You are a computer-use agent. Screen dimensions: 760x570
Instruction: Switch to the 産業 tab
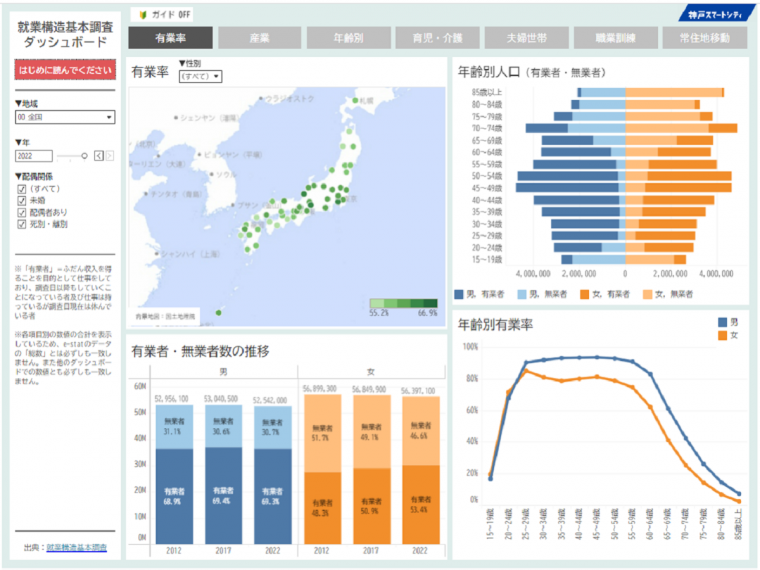click(x=260, y=38)
